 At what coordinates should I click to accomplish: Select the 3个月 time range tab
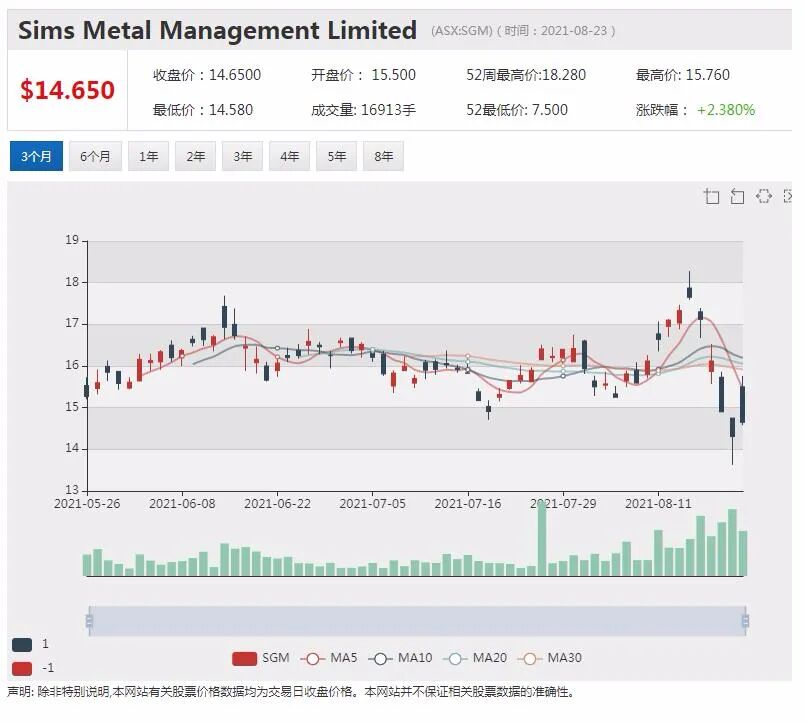(x=36, y=156)
